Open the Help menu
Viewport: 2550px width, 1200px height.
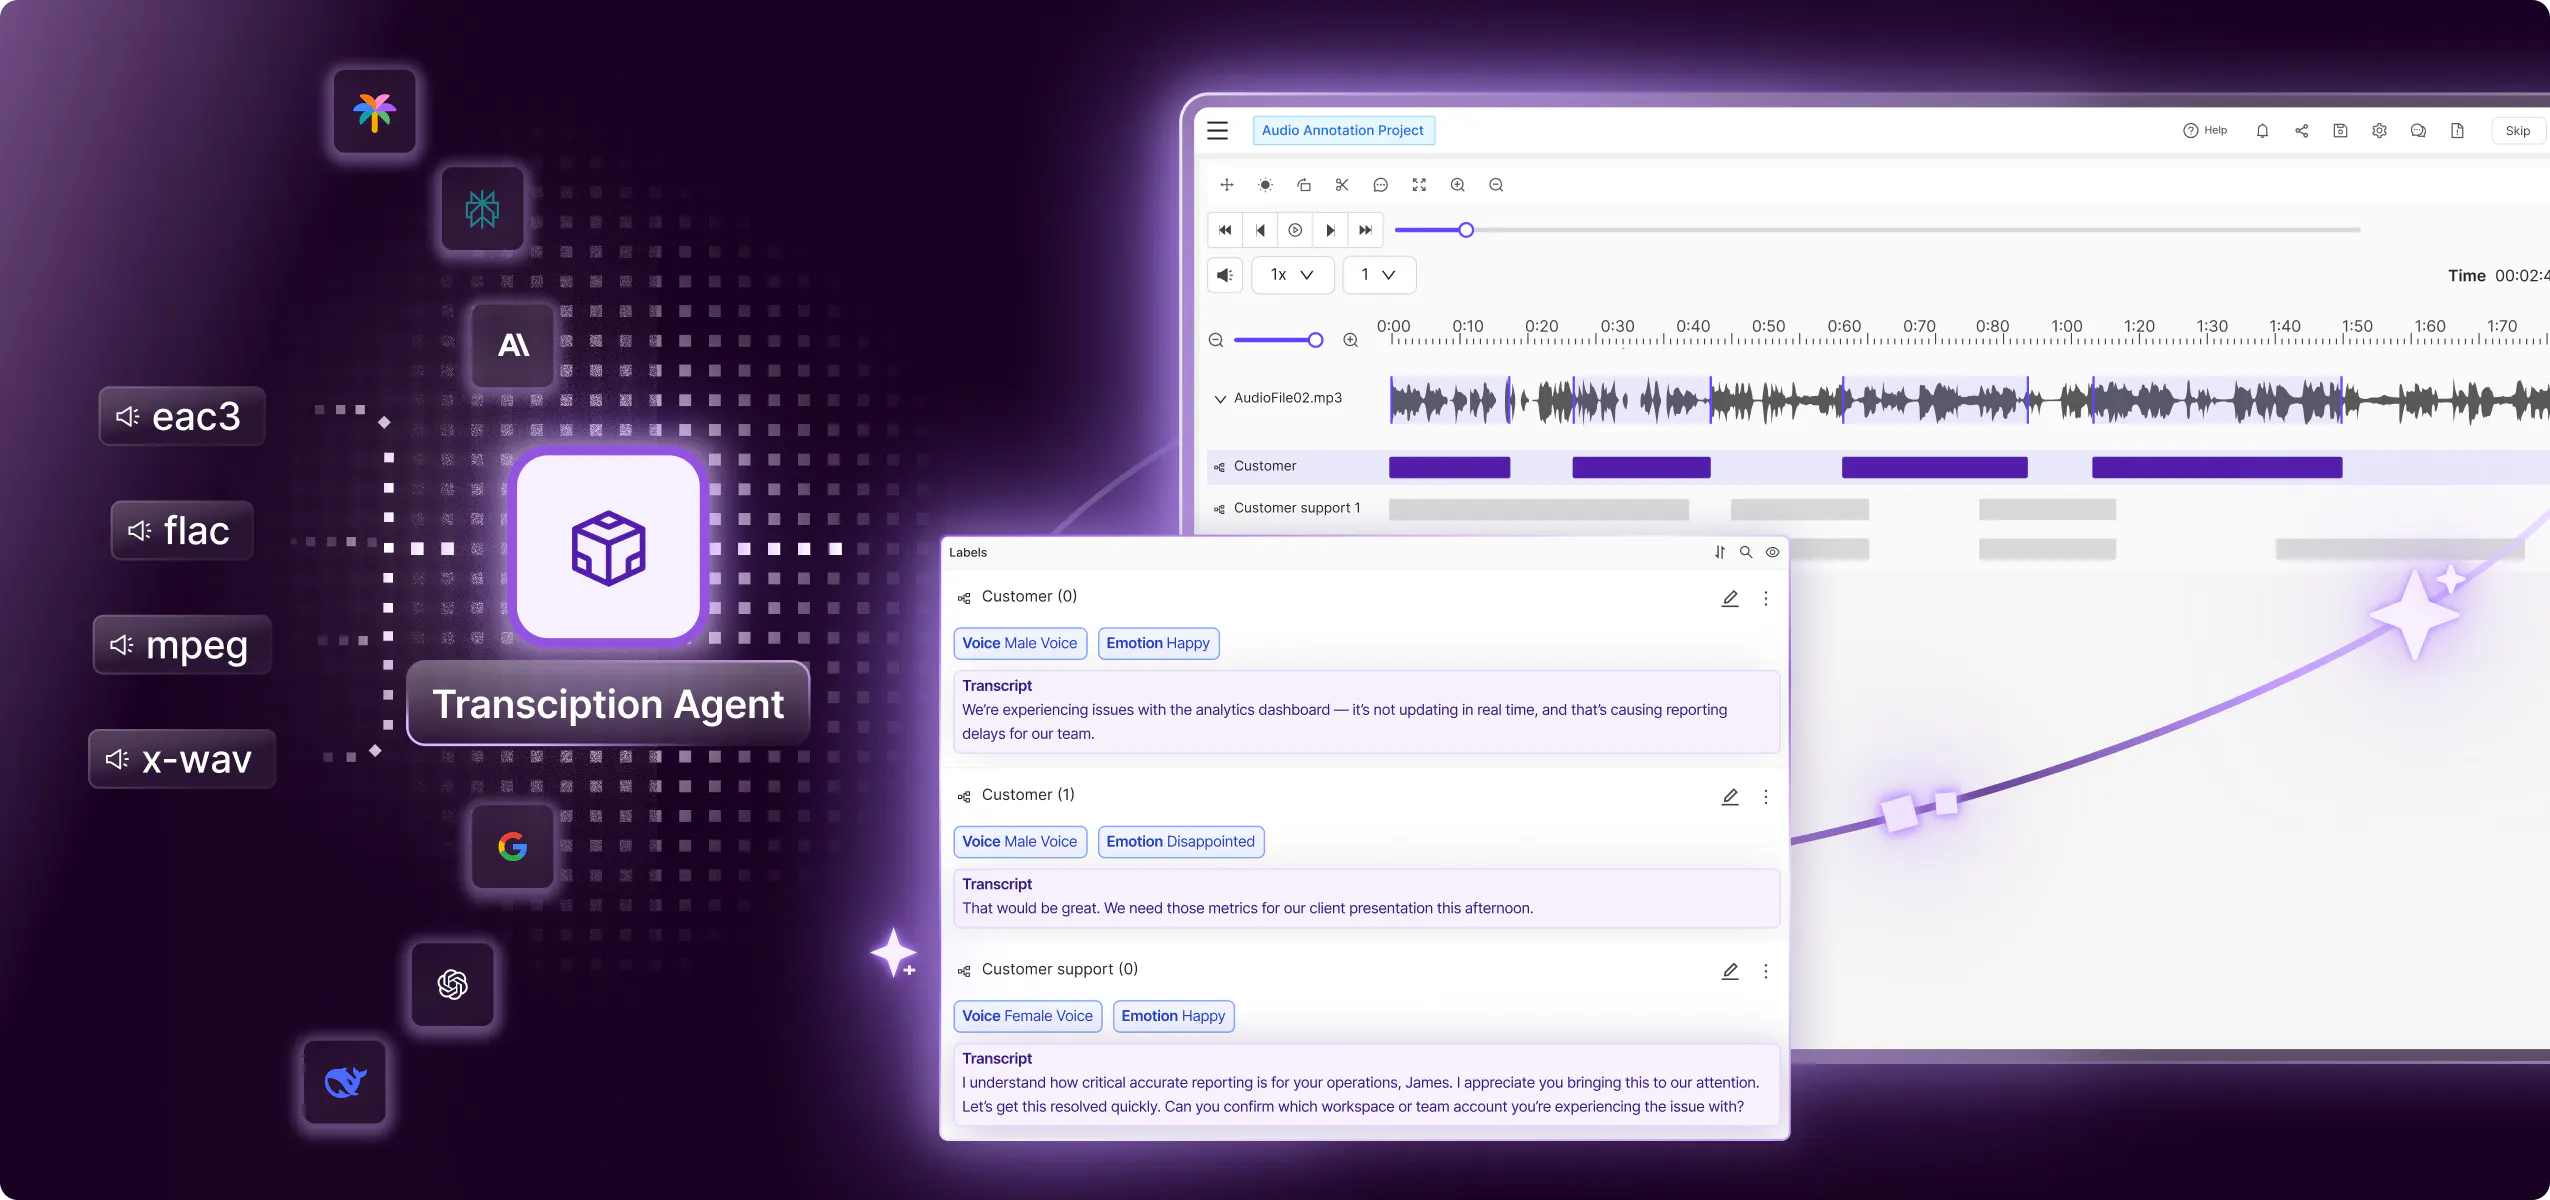(x=2203, y=130)
